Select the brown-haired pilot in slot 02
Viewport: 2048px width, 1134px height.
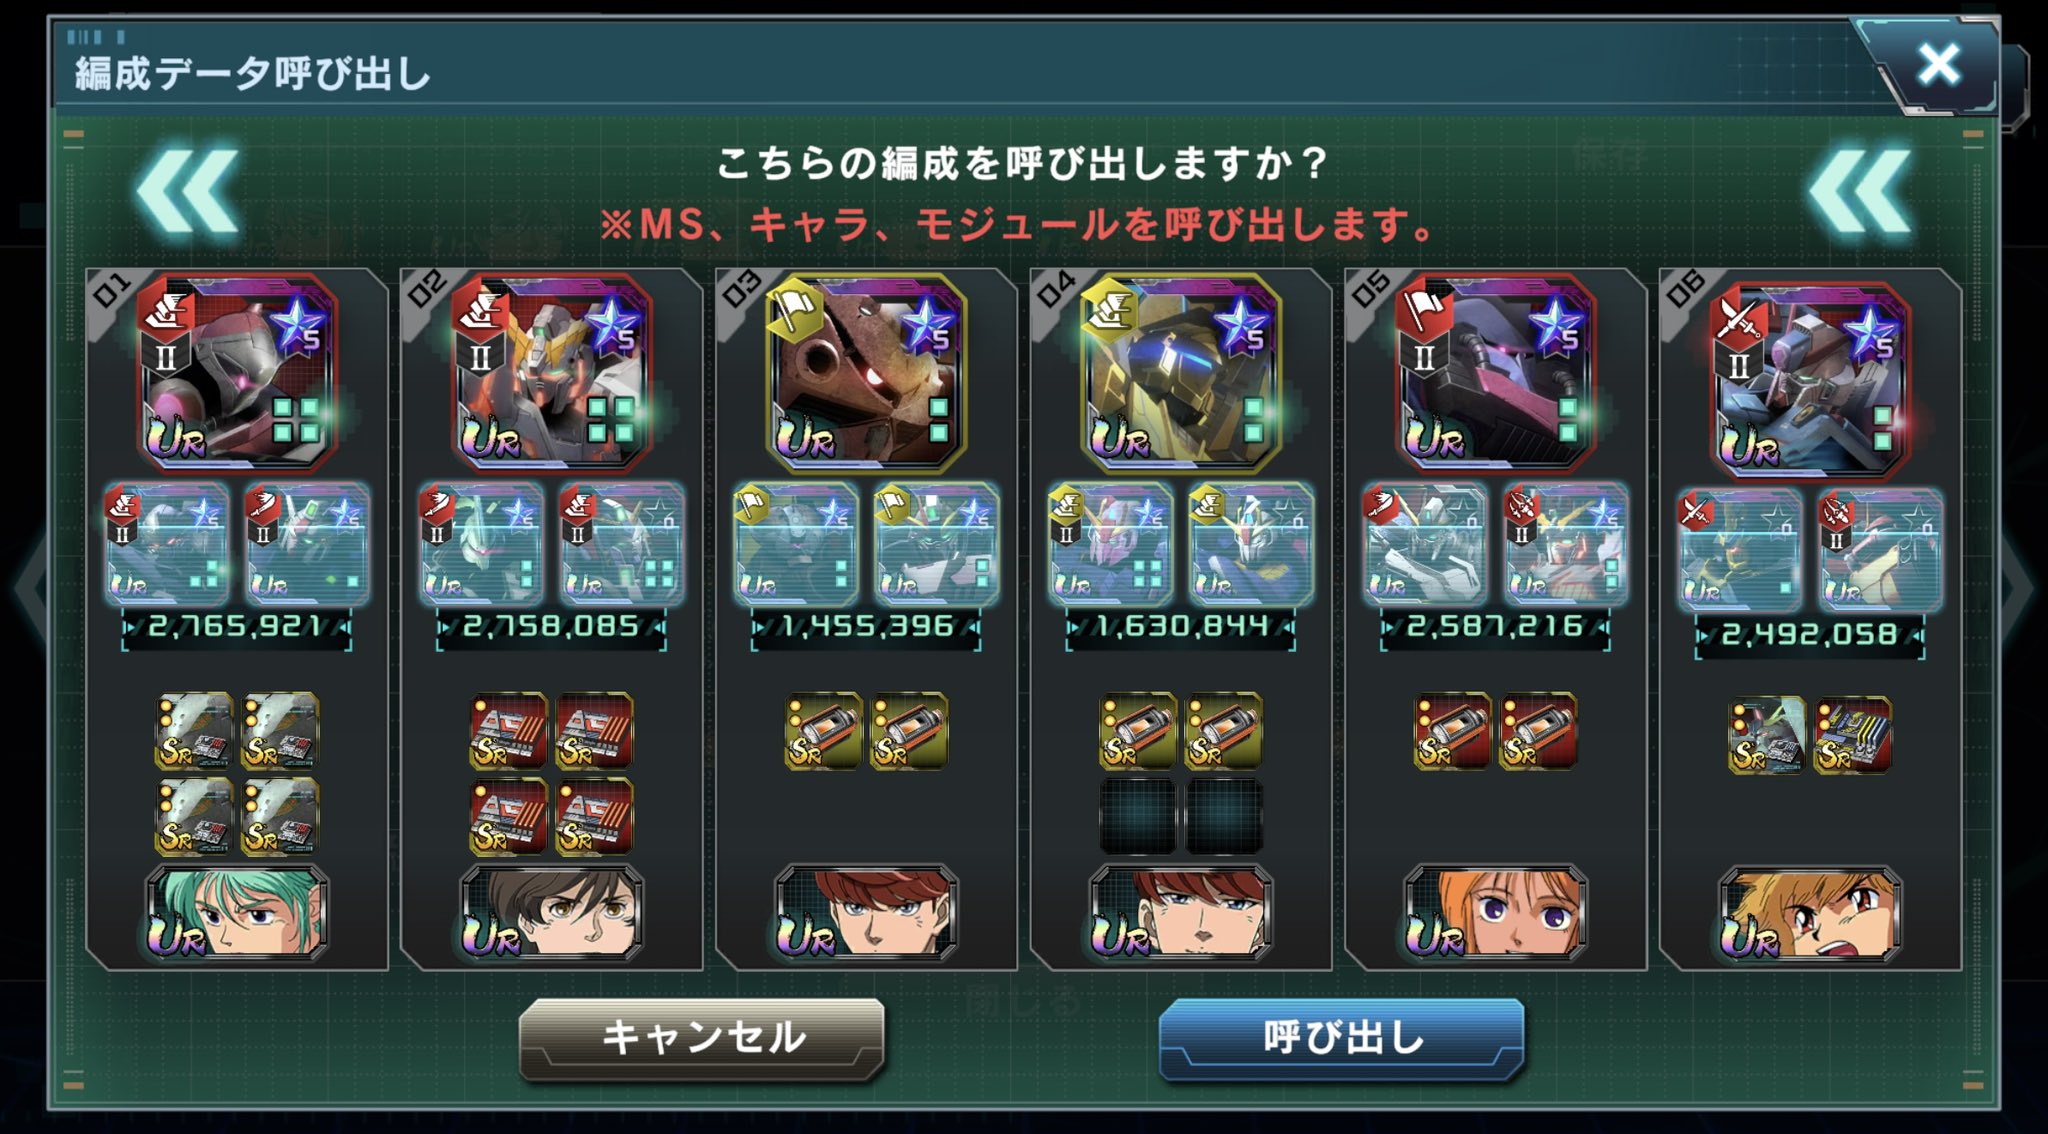(x=552, y=913)
